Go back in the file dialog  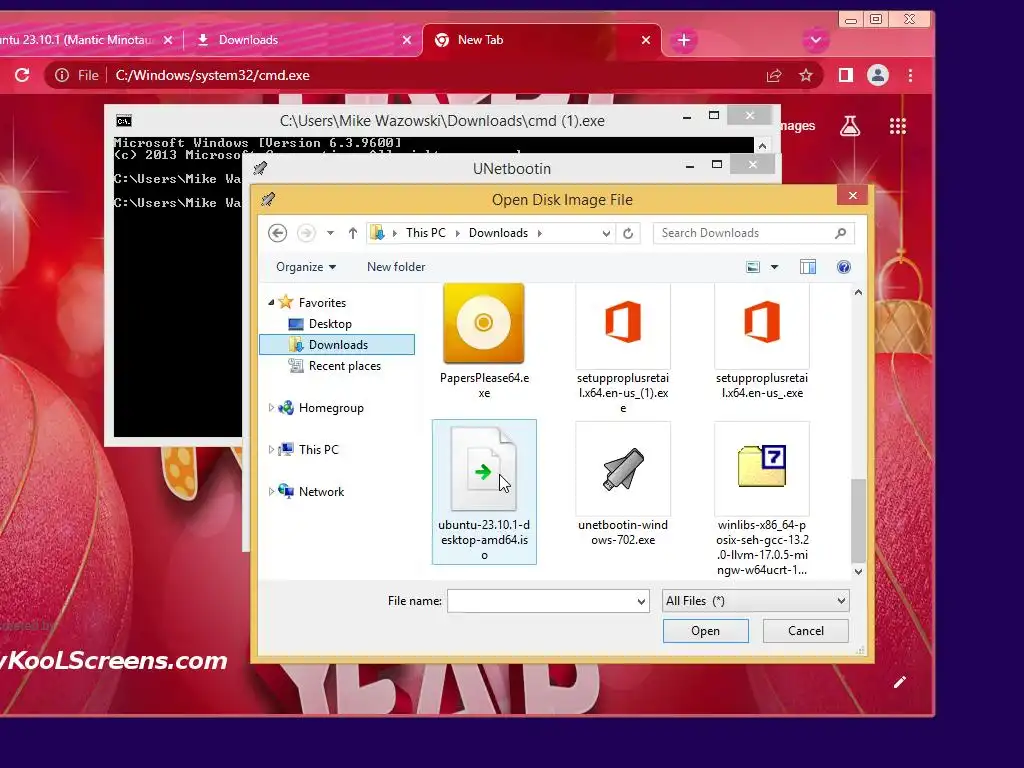point(278,233)
